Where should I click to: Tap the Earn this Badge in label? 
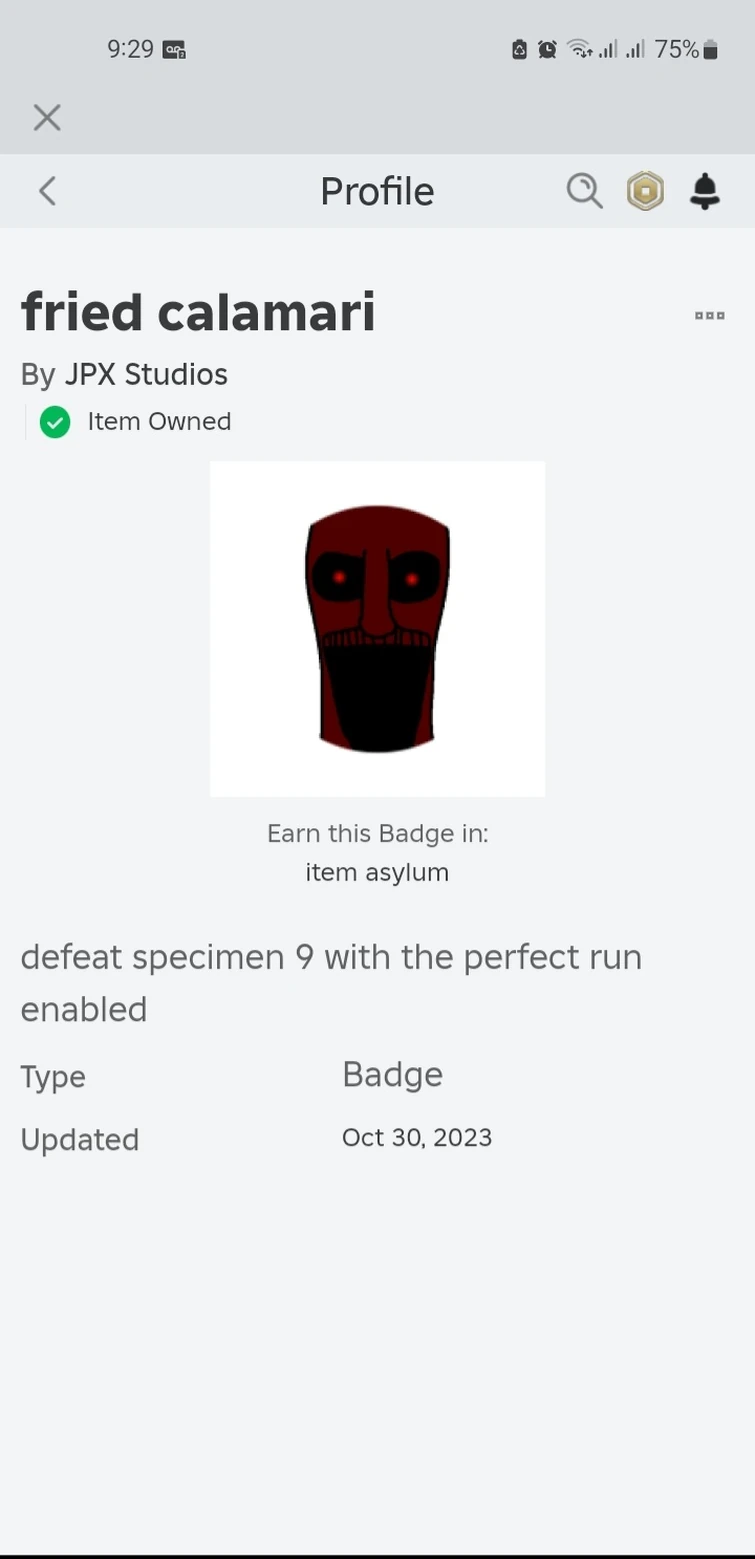pos(377,832)
